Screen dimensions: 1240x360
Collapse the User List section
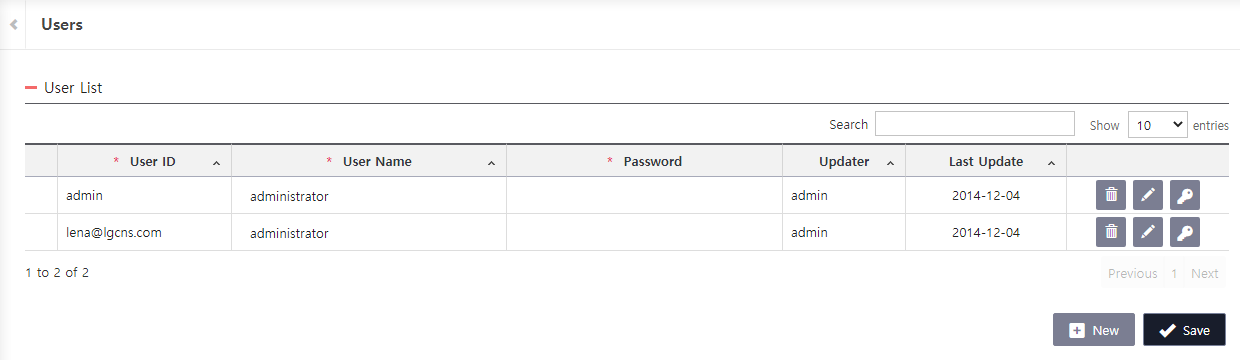pyautogui.click(x=31, y=88)
